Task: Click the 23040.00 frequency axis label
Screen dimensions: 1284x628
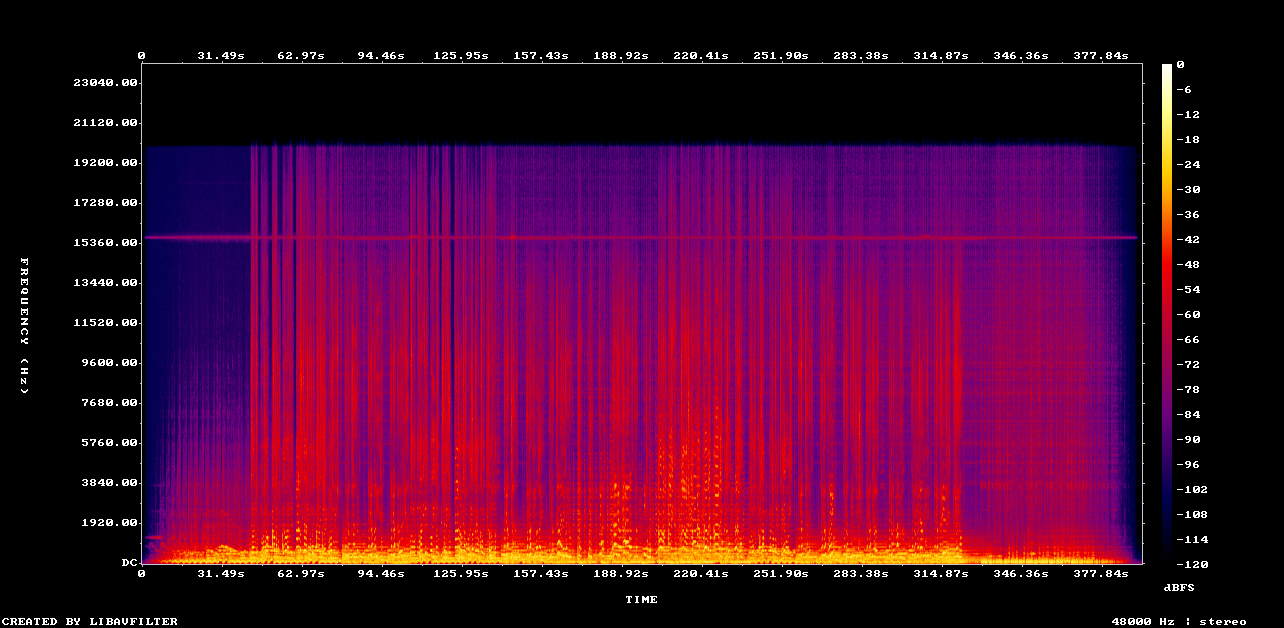Action: click(x=105, y=83)
